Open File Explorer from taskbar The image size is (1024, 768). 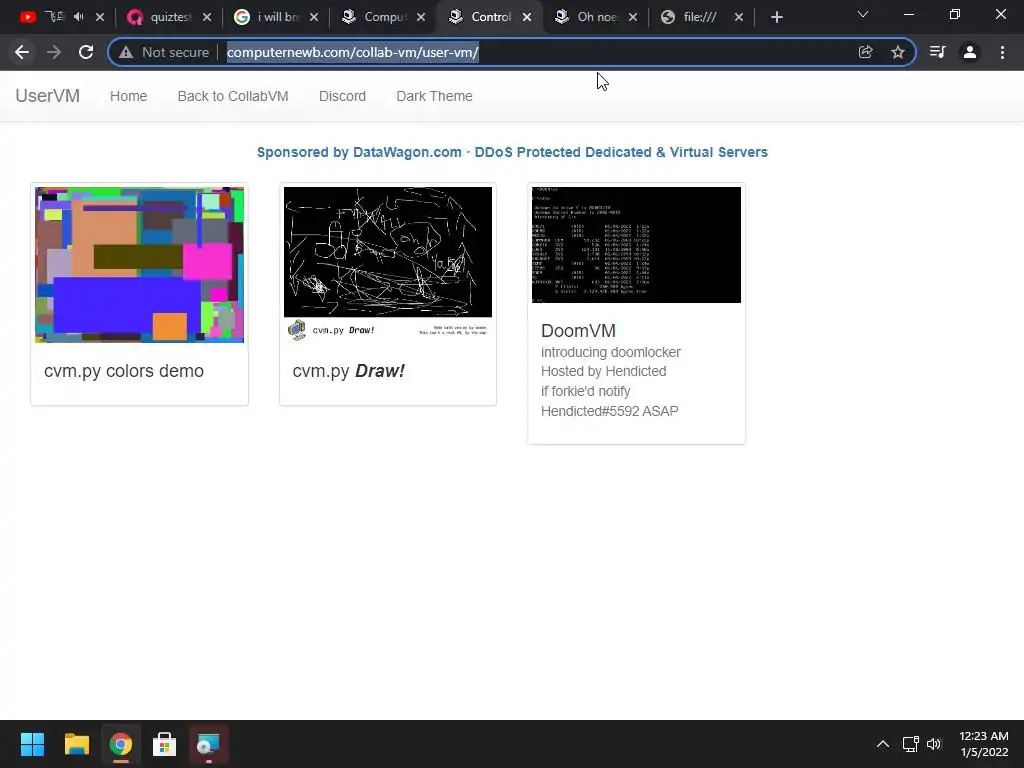point(76,744)
